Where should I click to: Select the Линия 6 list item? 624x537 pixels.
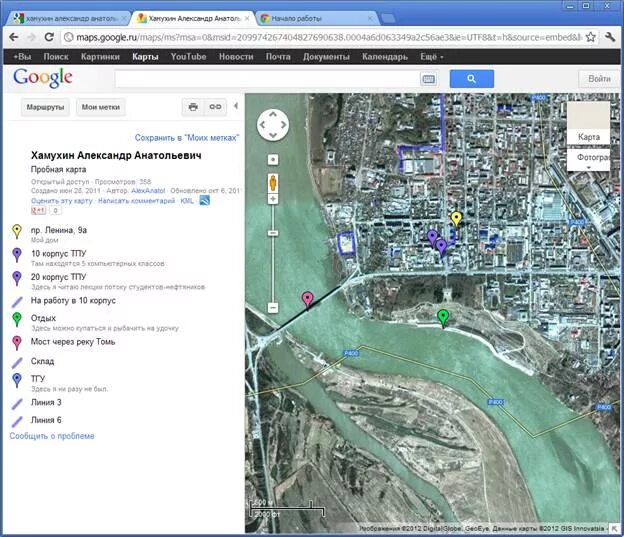click(46, 420)
